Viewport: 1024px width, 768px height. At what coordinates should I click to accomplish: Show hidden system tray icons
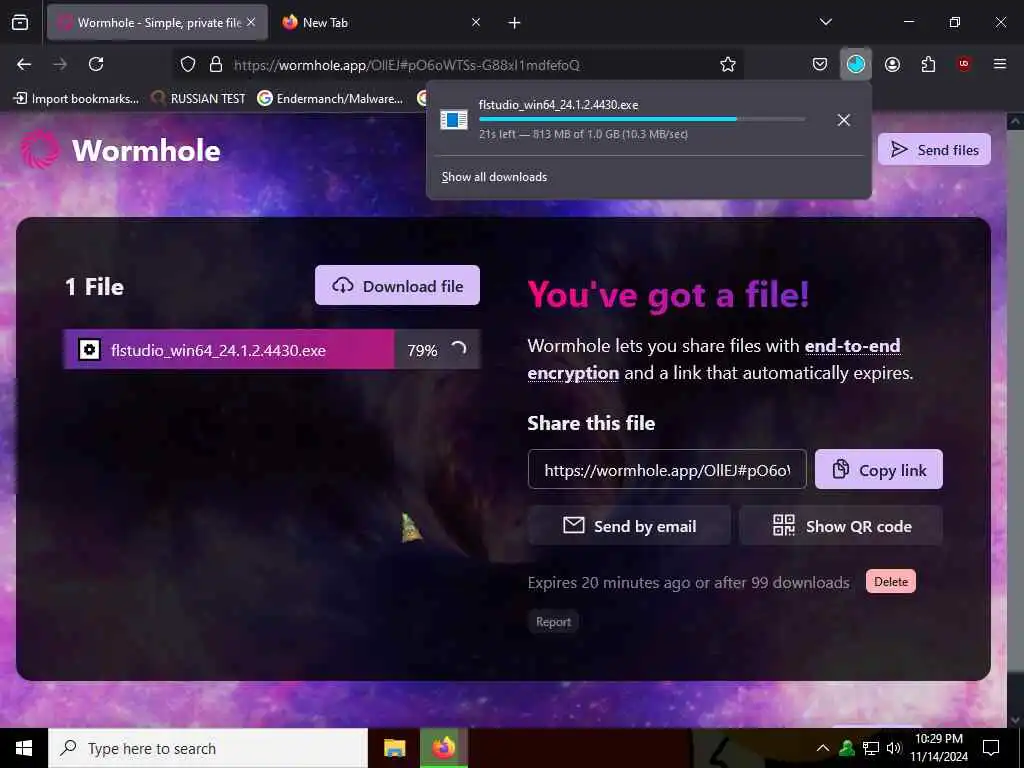tap(823, 748)
